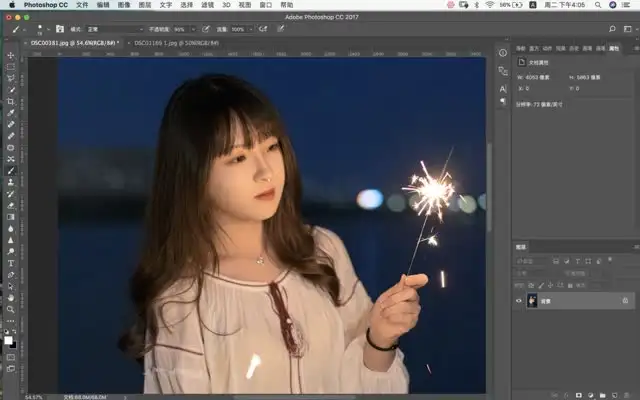Select the Eyedropper tool
The image size is (640, 400).
coord(11,113)
